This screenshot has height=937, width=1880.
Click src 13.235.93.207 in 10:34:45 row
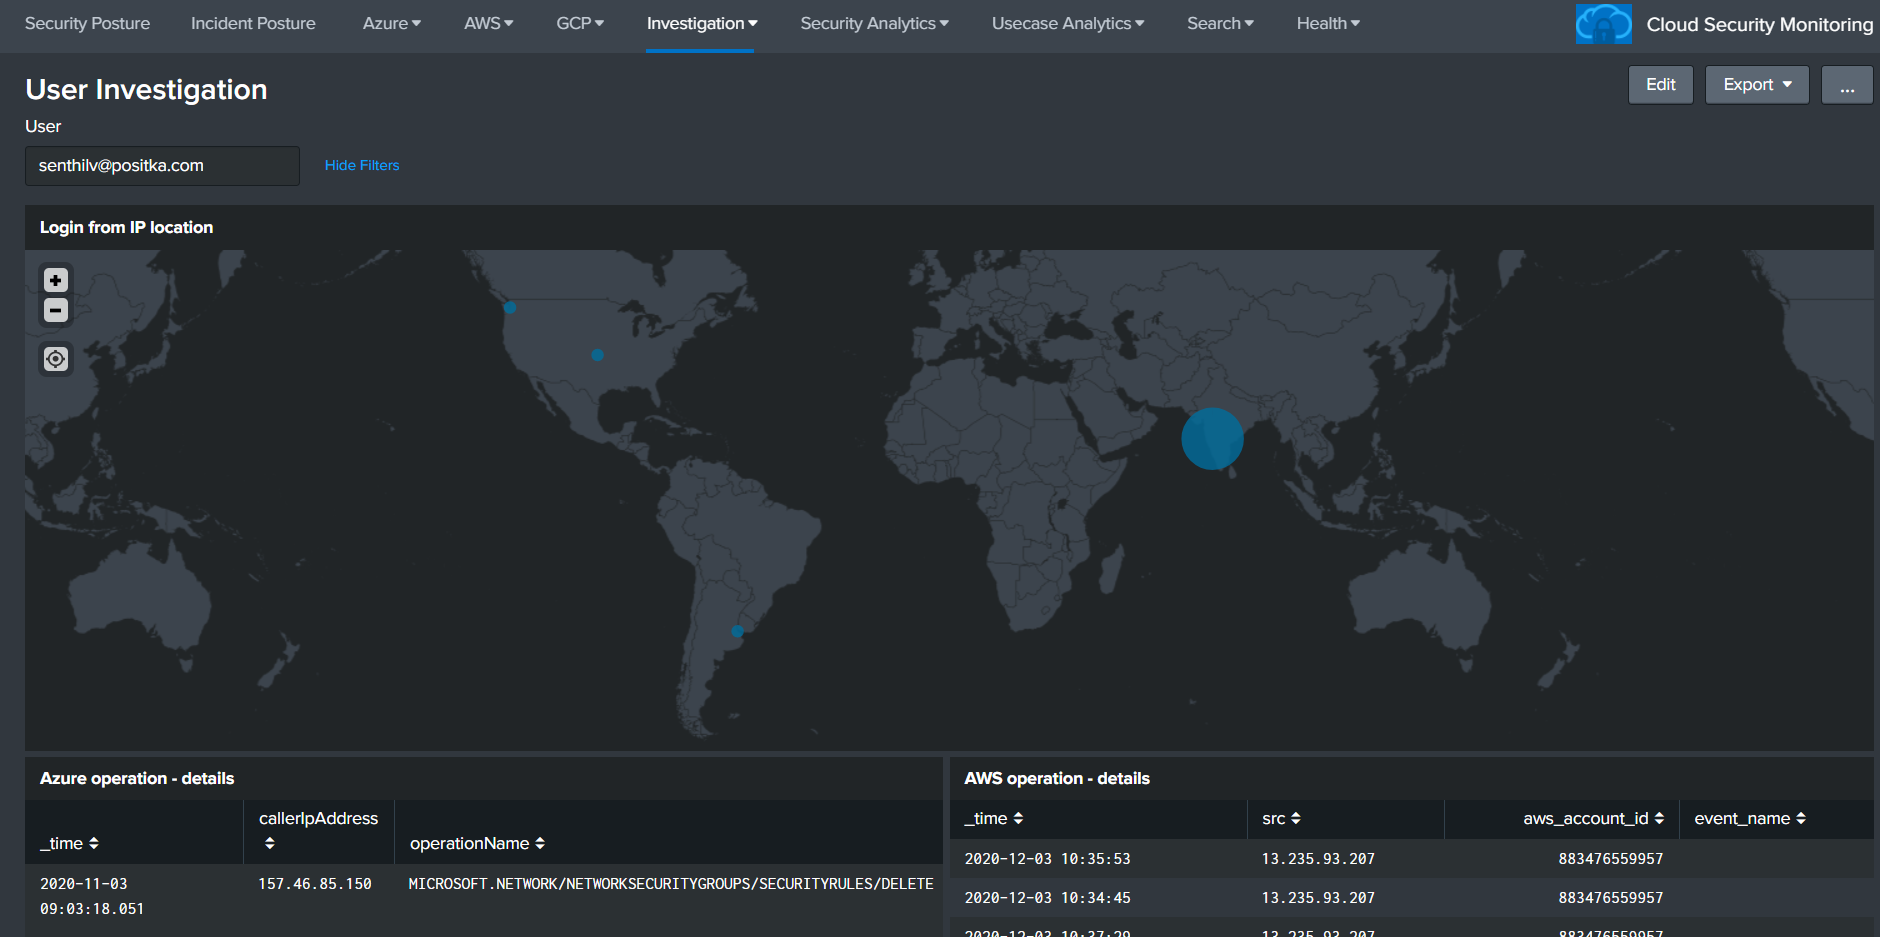1318,898
